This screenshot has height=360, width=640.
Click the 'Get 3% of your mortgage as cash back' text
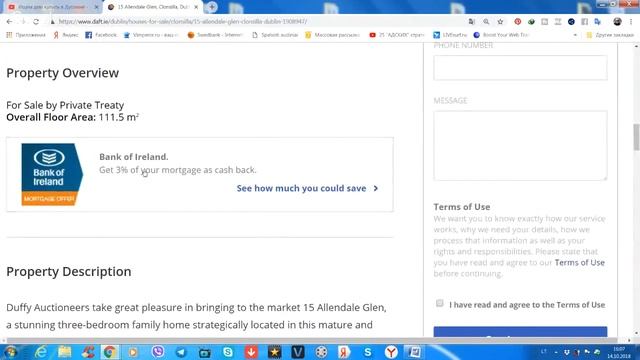pyautogui.click(x=178, y=170)
